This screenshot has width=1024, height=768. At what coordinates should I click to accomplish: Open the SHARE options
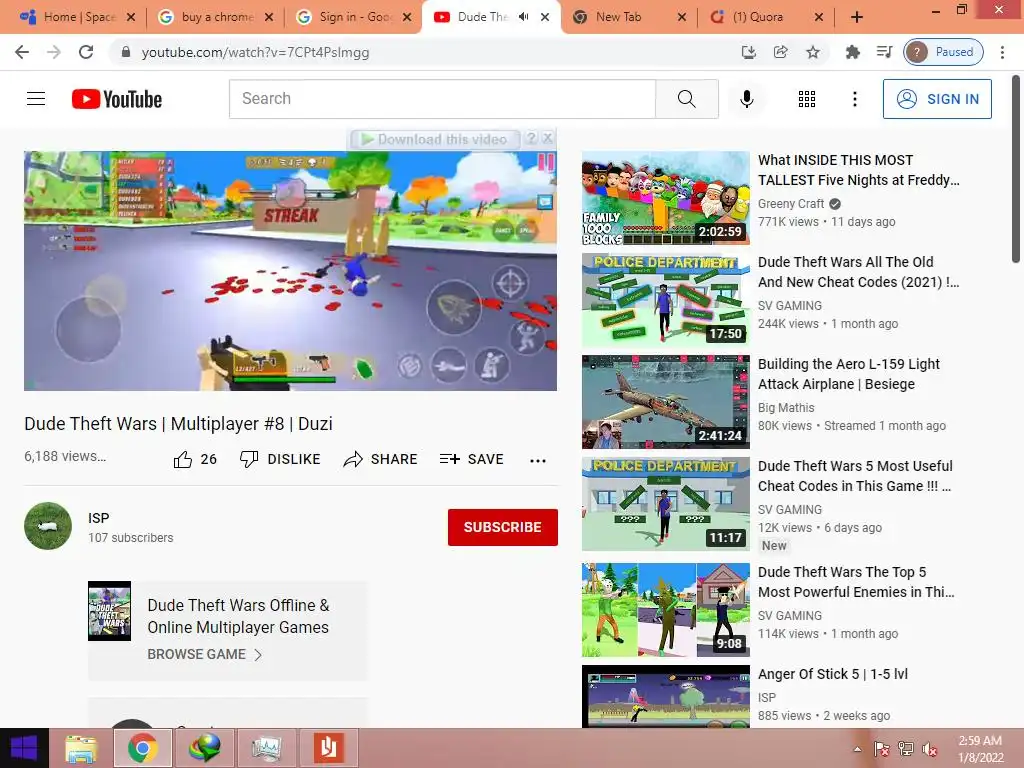[380, 459]
